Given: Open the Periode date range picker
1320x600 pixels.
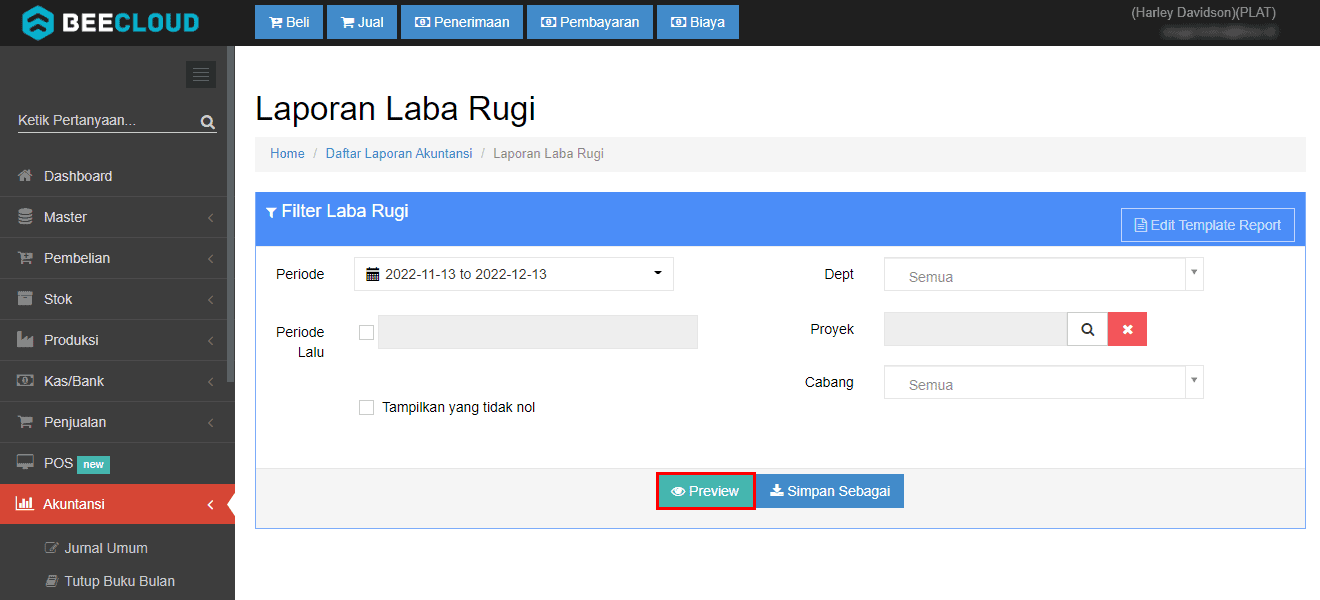Looking at the screenshot, I should pos(514,274).
